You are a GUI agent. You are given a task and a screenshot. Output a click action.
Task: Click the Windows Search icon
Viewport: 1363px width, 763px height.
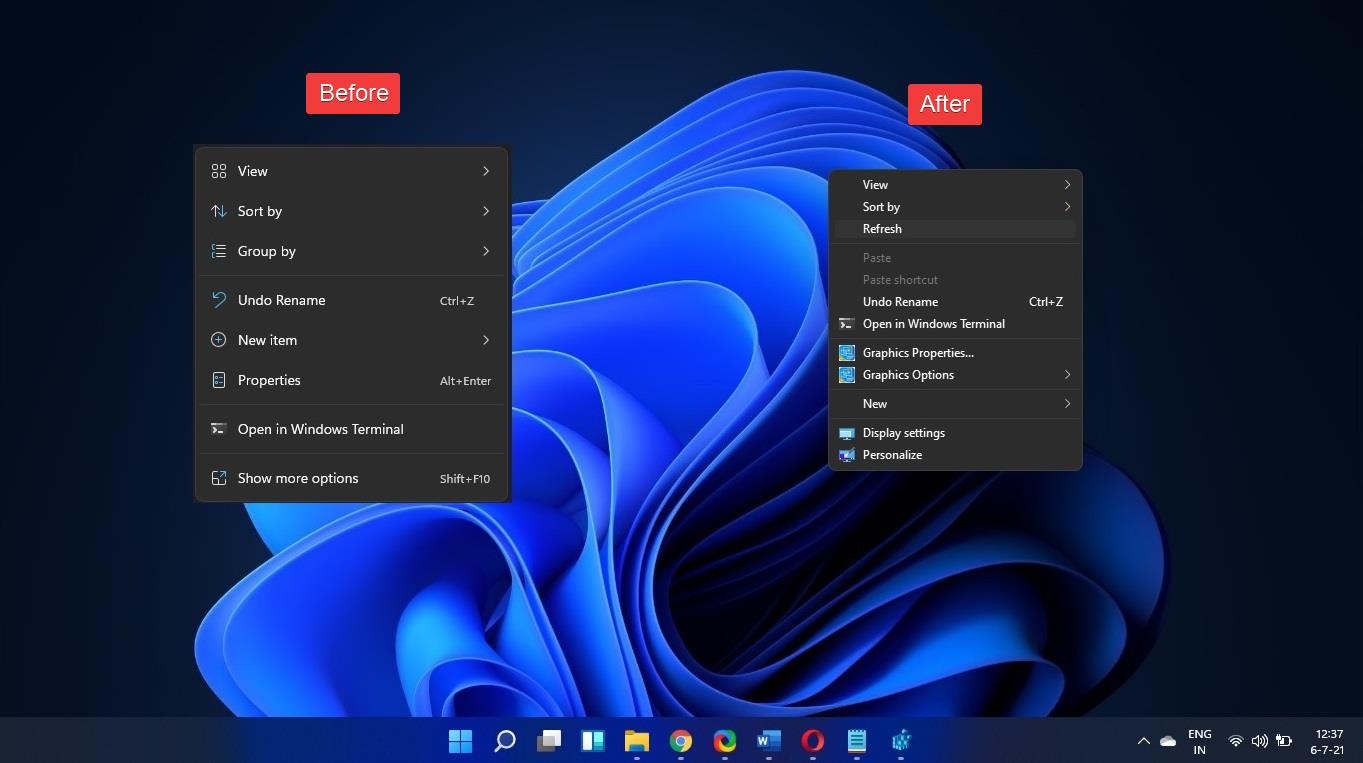504,741
